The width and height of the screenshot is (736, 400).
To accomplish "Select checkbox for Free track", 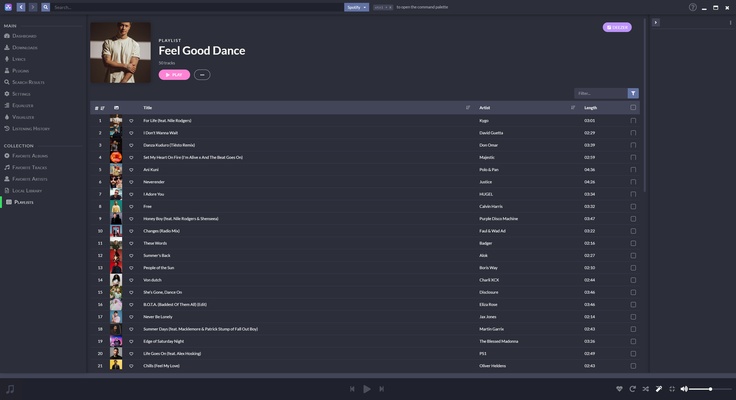I will [633, 207].
